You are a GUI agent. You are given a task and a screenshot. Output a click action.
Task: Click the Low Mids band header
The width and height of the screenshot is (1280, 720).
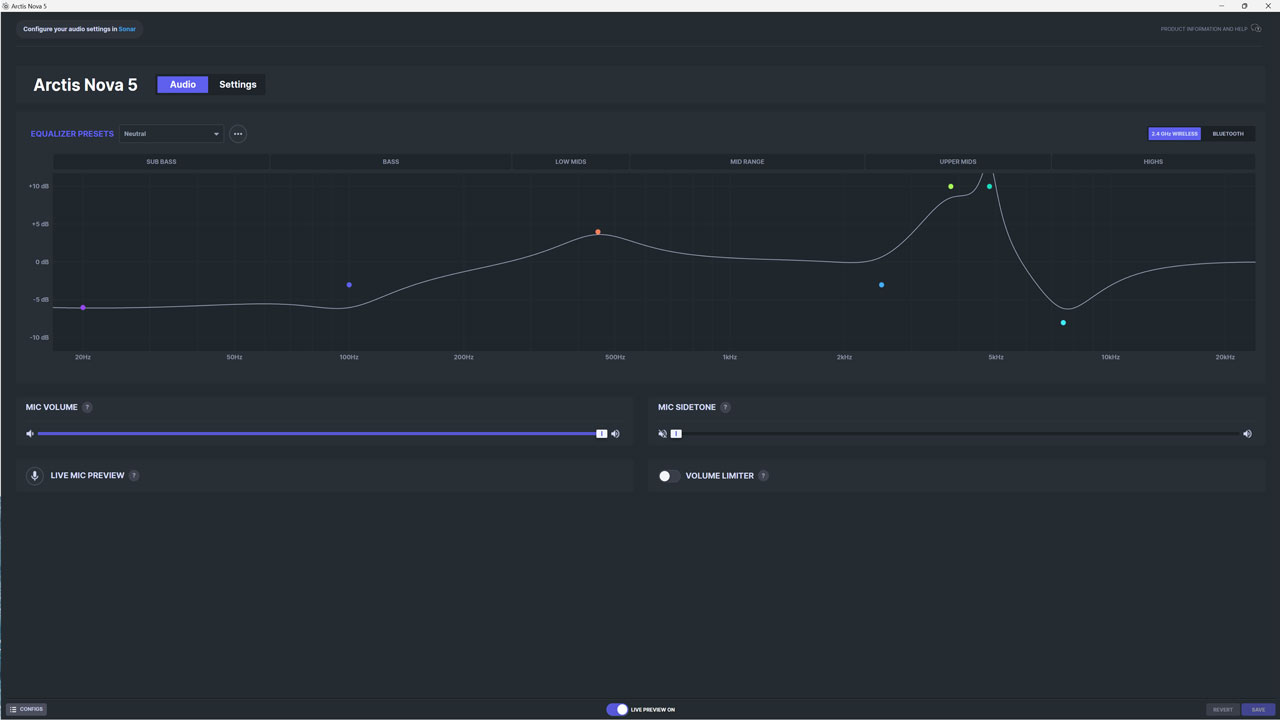[571, 162]
